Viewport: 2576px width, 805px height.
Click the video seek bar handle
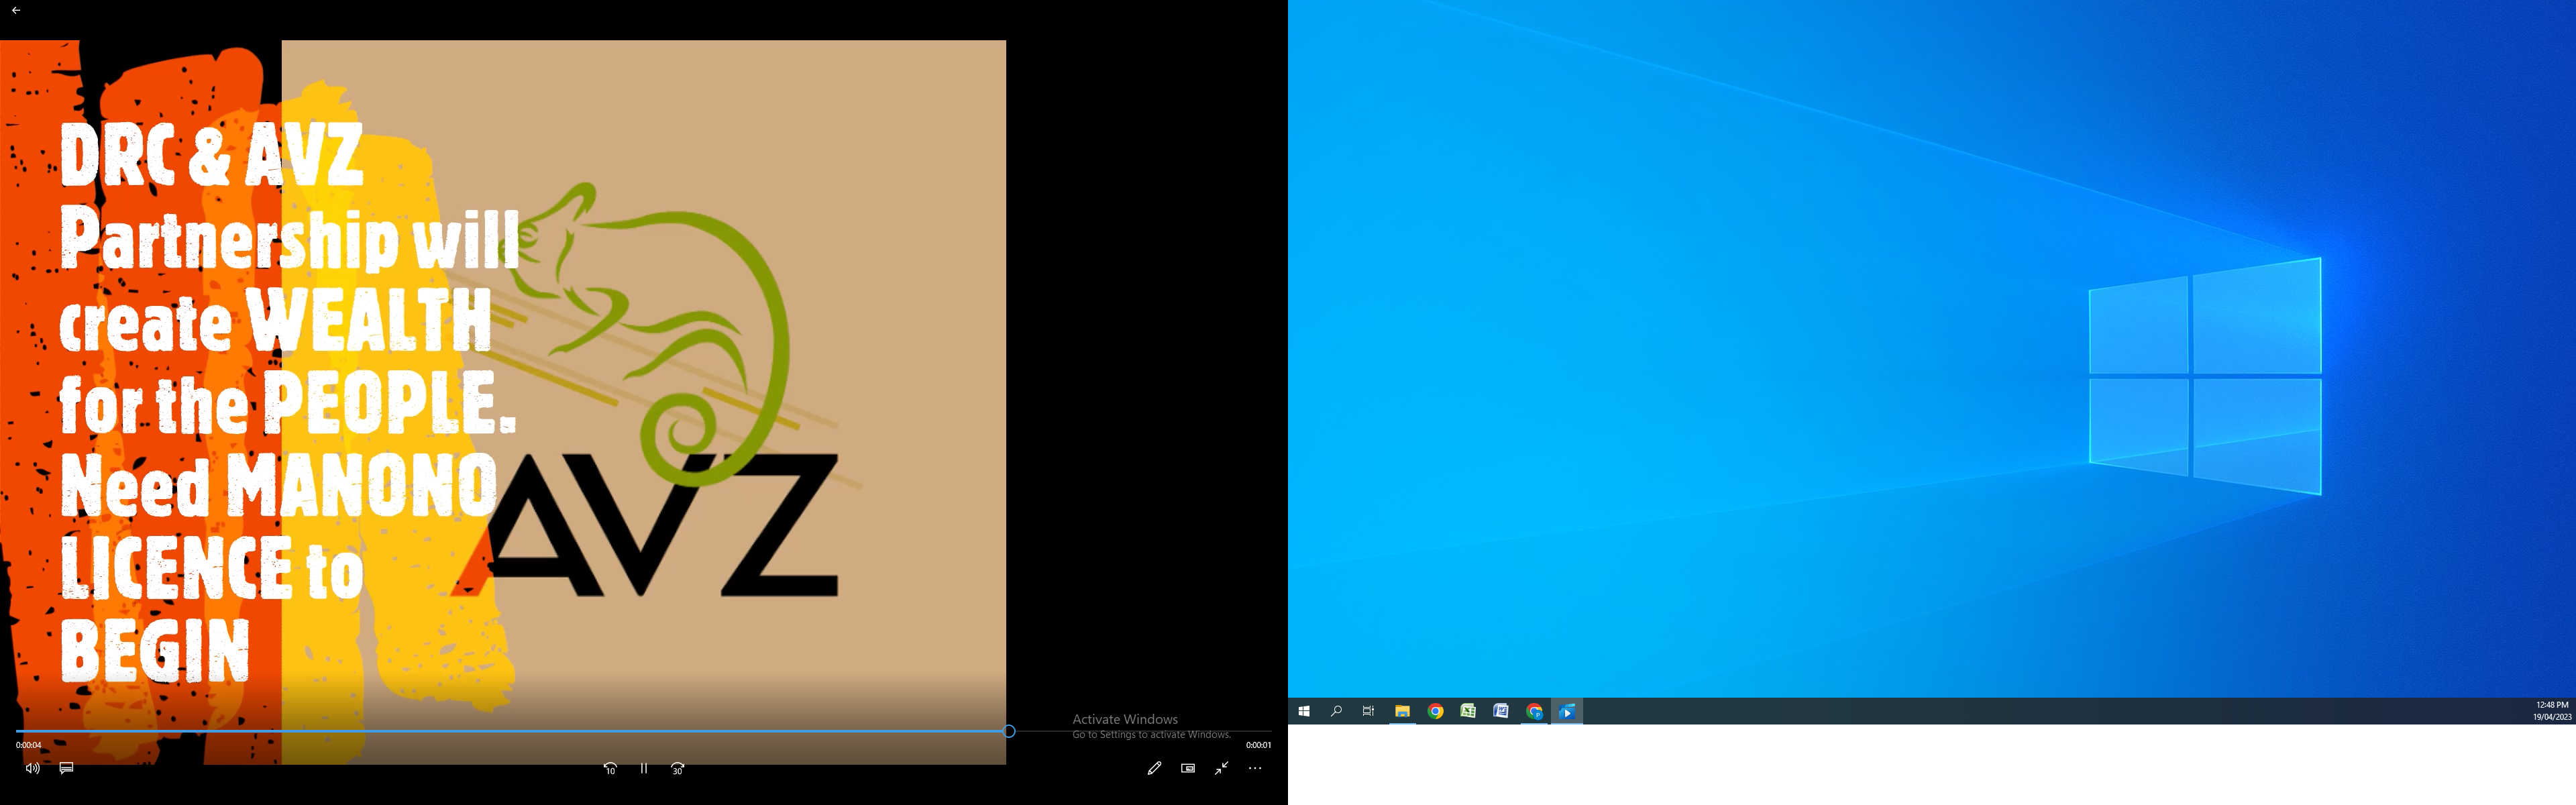[x=1009, y=731]
